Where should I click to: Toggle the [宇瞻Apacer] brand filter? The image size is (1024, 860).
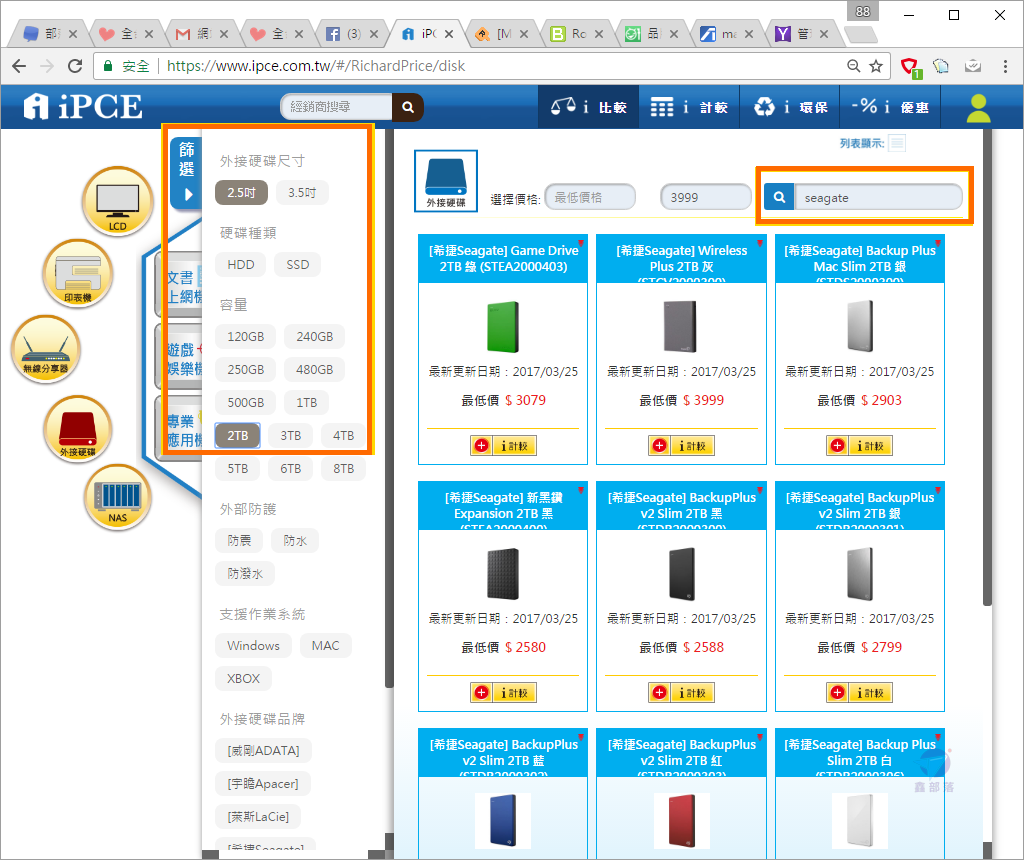(x=263, y=784)
